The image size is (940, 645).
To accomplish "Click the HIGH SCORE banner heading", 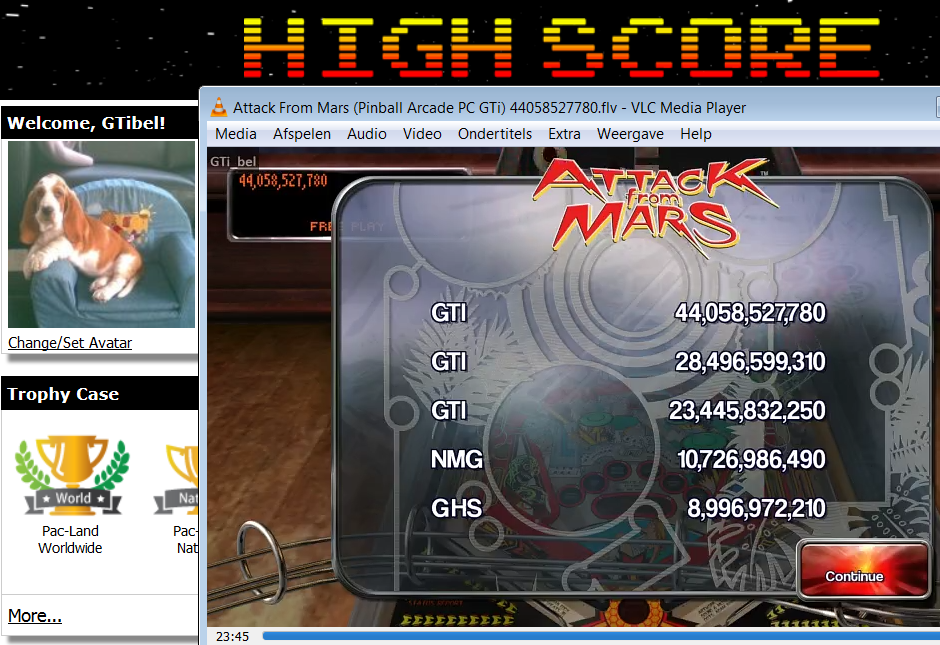I will click(x=561, y=48).
